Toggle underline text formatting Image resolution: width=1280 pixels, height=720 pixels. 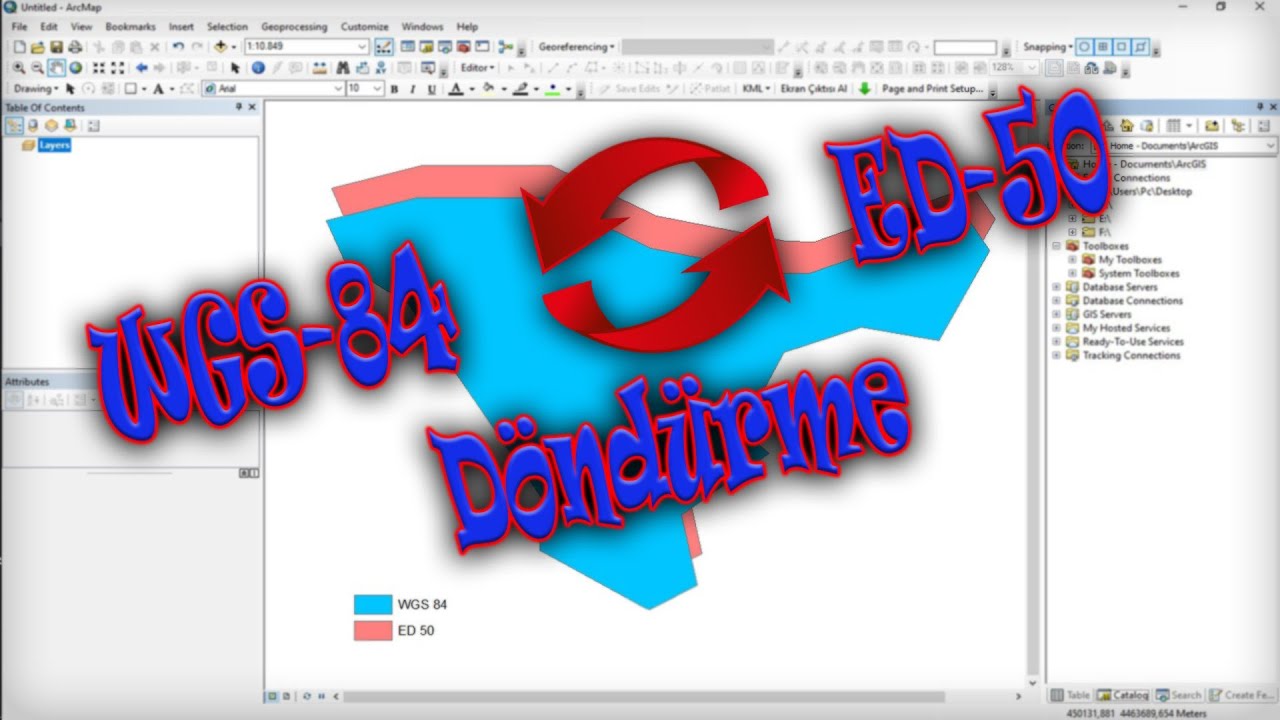(431, 89)
